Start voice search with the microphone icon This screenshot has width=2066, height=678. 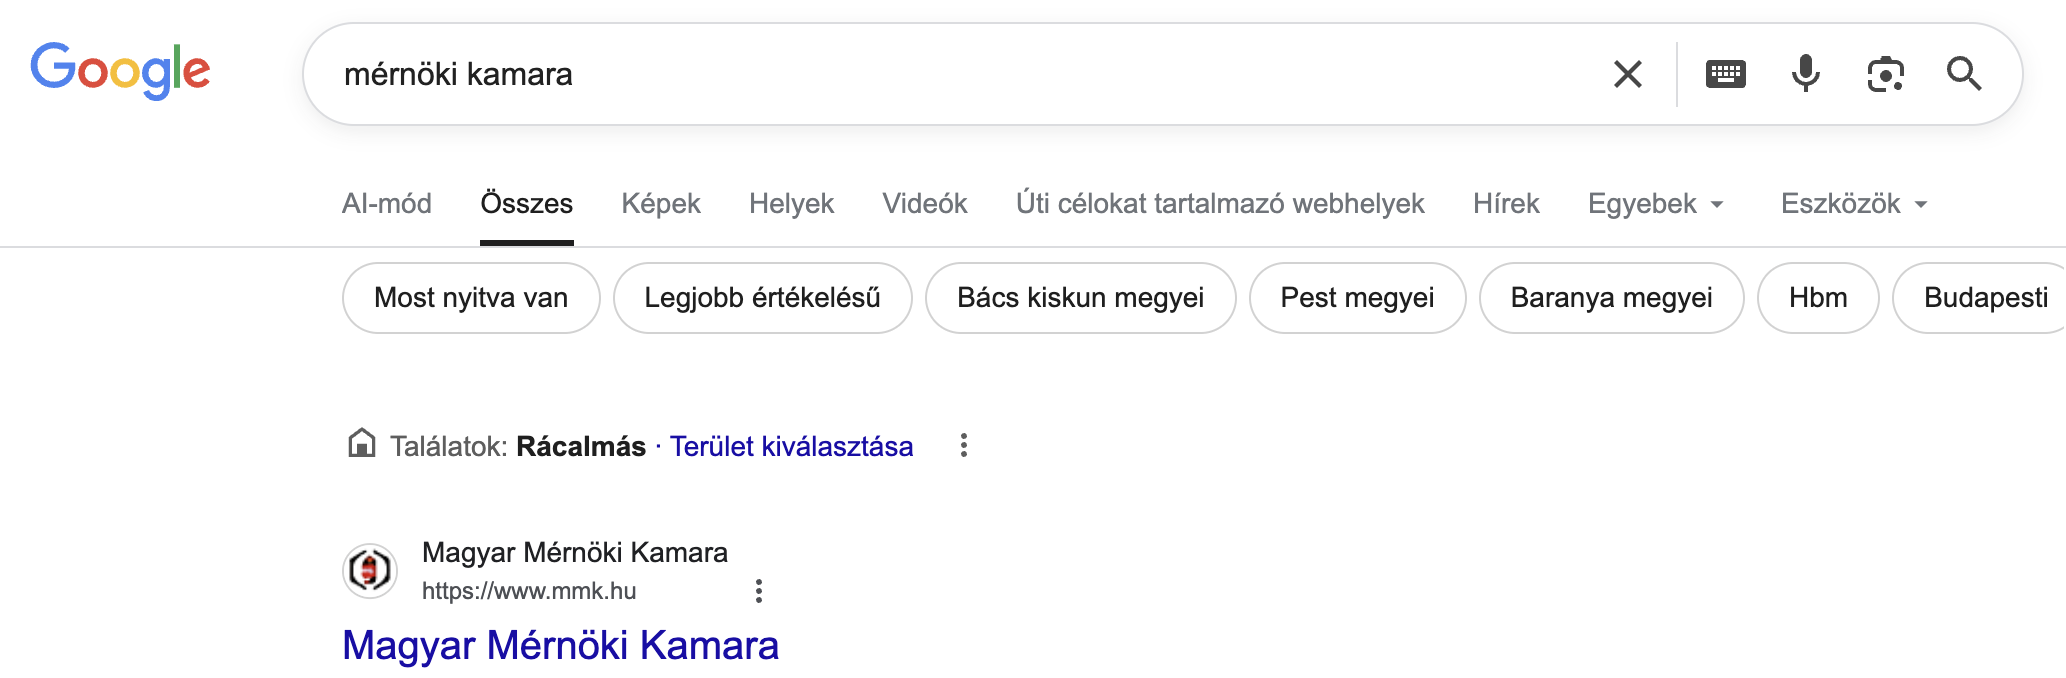1805,74
